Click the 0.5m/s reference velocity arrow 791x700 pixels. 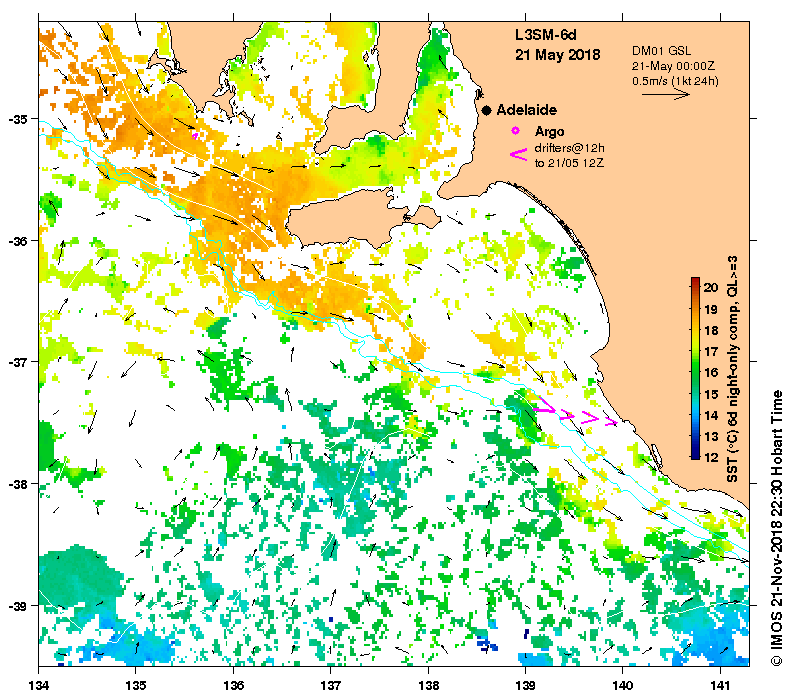(665, 94)
